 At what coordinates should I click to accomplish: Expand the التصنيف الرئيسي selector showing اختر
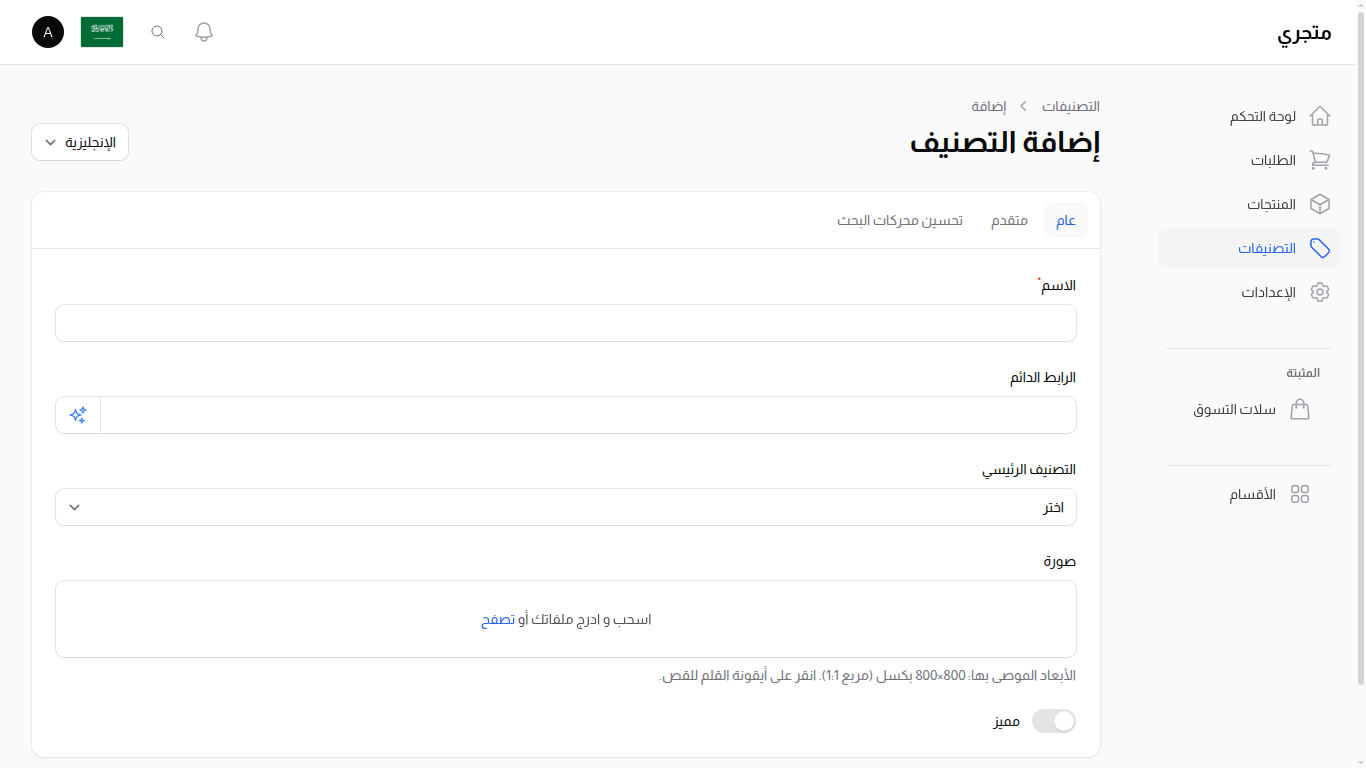[x=565, y=507]
